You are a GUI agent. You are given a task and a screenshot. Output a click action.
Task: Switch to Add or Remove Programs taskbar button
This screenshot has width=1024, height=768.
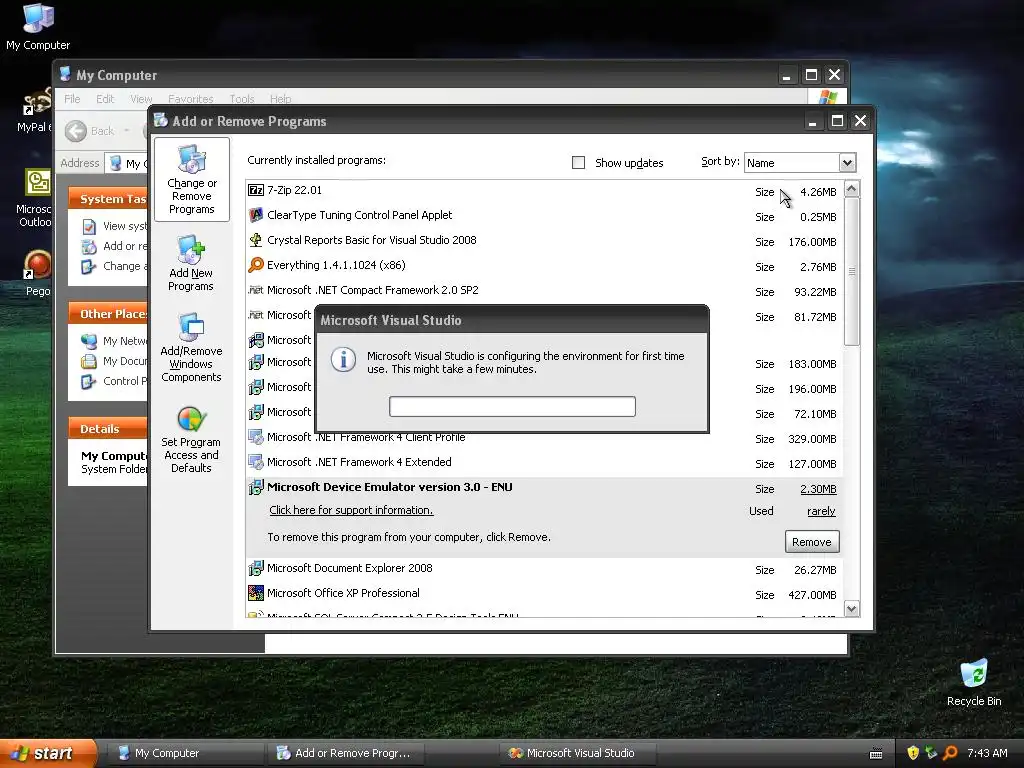pyautogui.click(x=345, y=753)
